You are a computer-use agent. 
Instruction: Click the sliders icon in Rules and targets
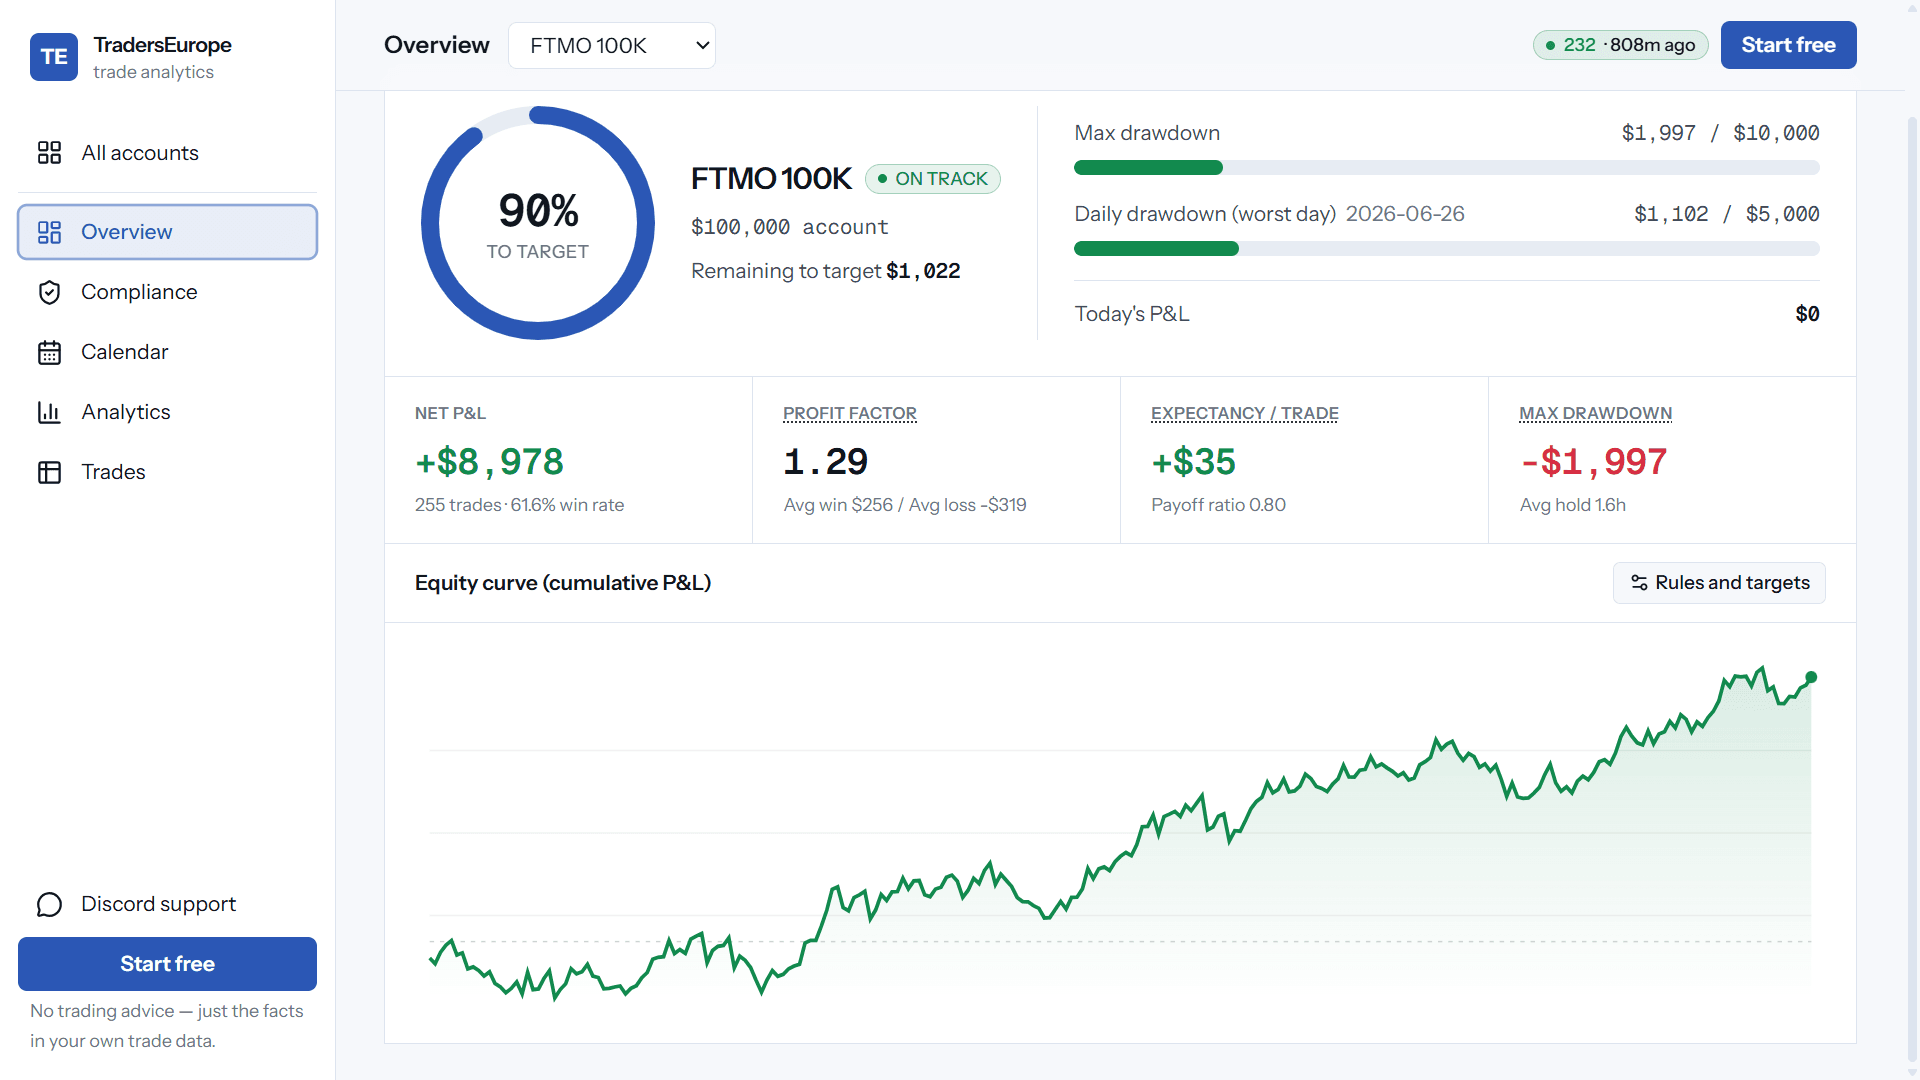1639,583
